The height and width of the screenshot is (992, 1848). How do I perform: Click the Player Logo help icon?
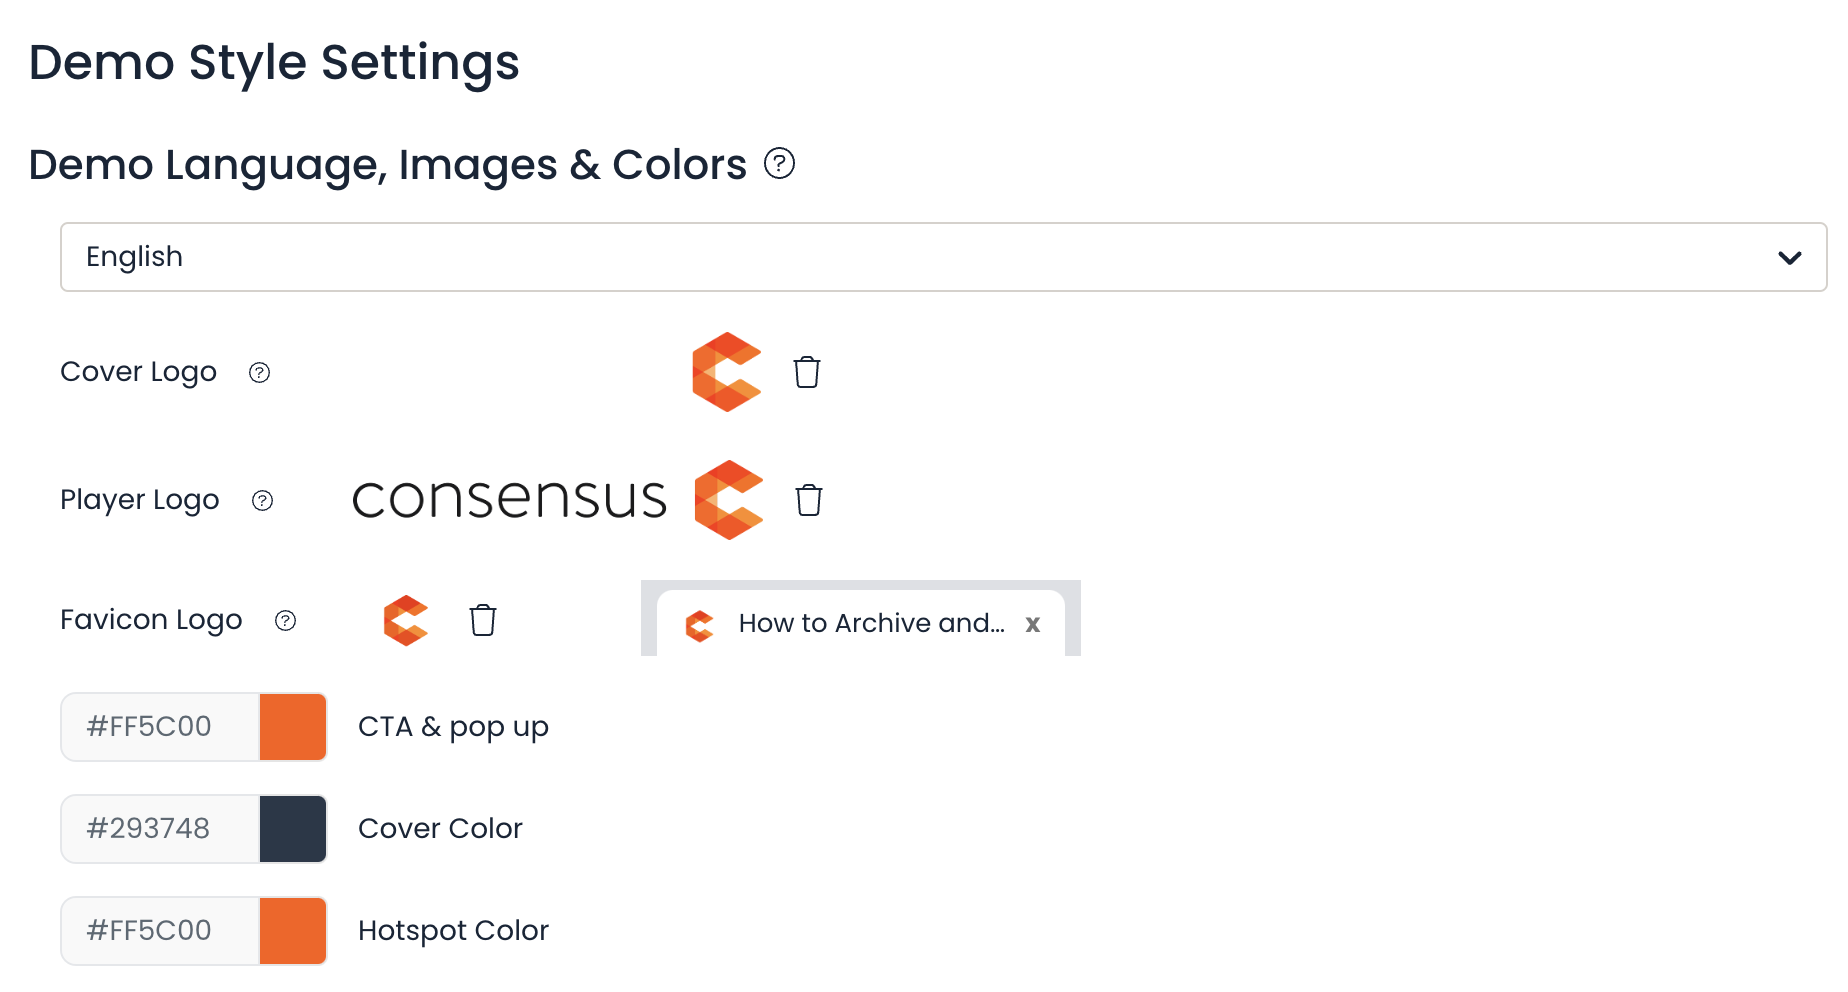click(x=263, y=501)
